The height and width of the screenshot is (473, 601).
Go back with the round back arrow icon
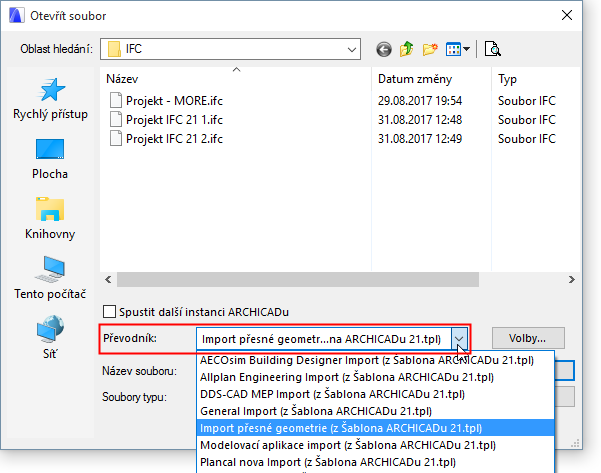click(x=384, y=49)
